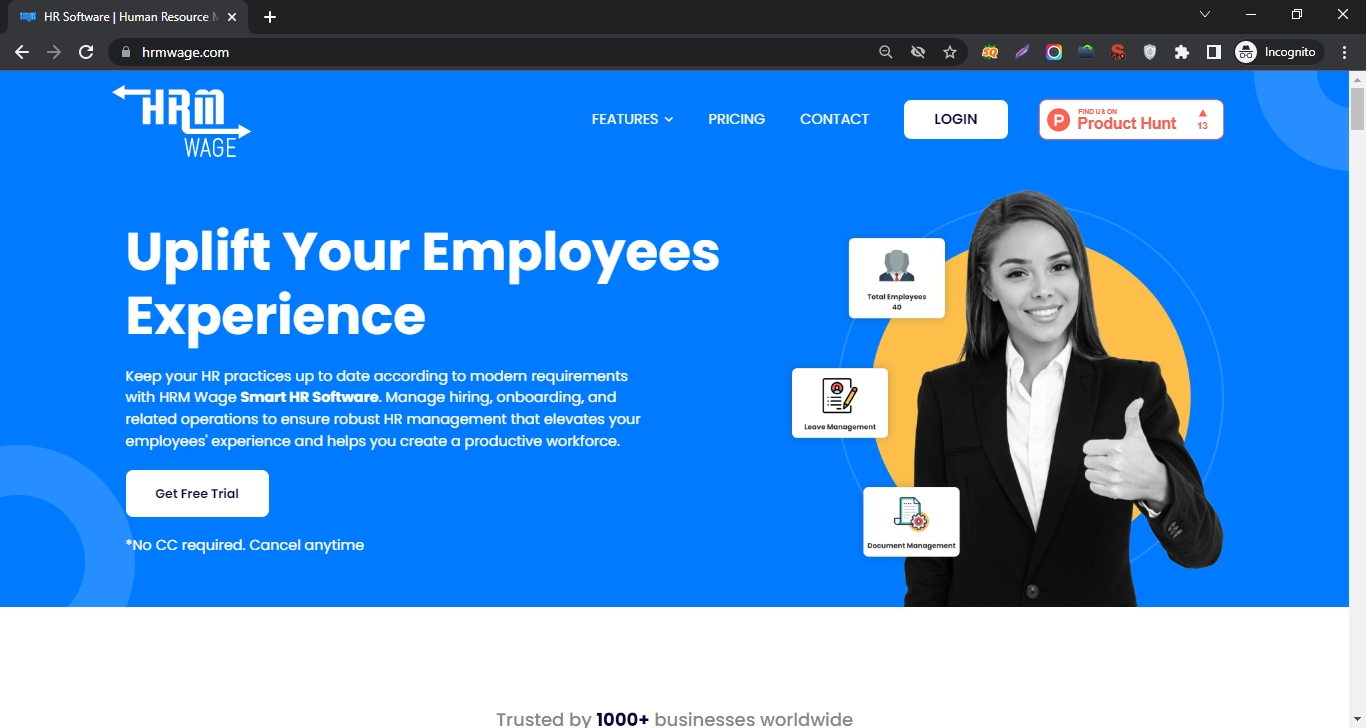Click the Product Hunt upvote arrow
1366x728 pixels.
[1203, 113]
